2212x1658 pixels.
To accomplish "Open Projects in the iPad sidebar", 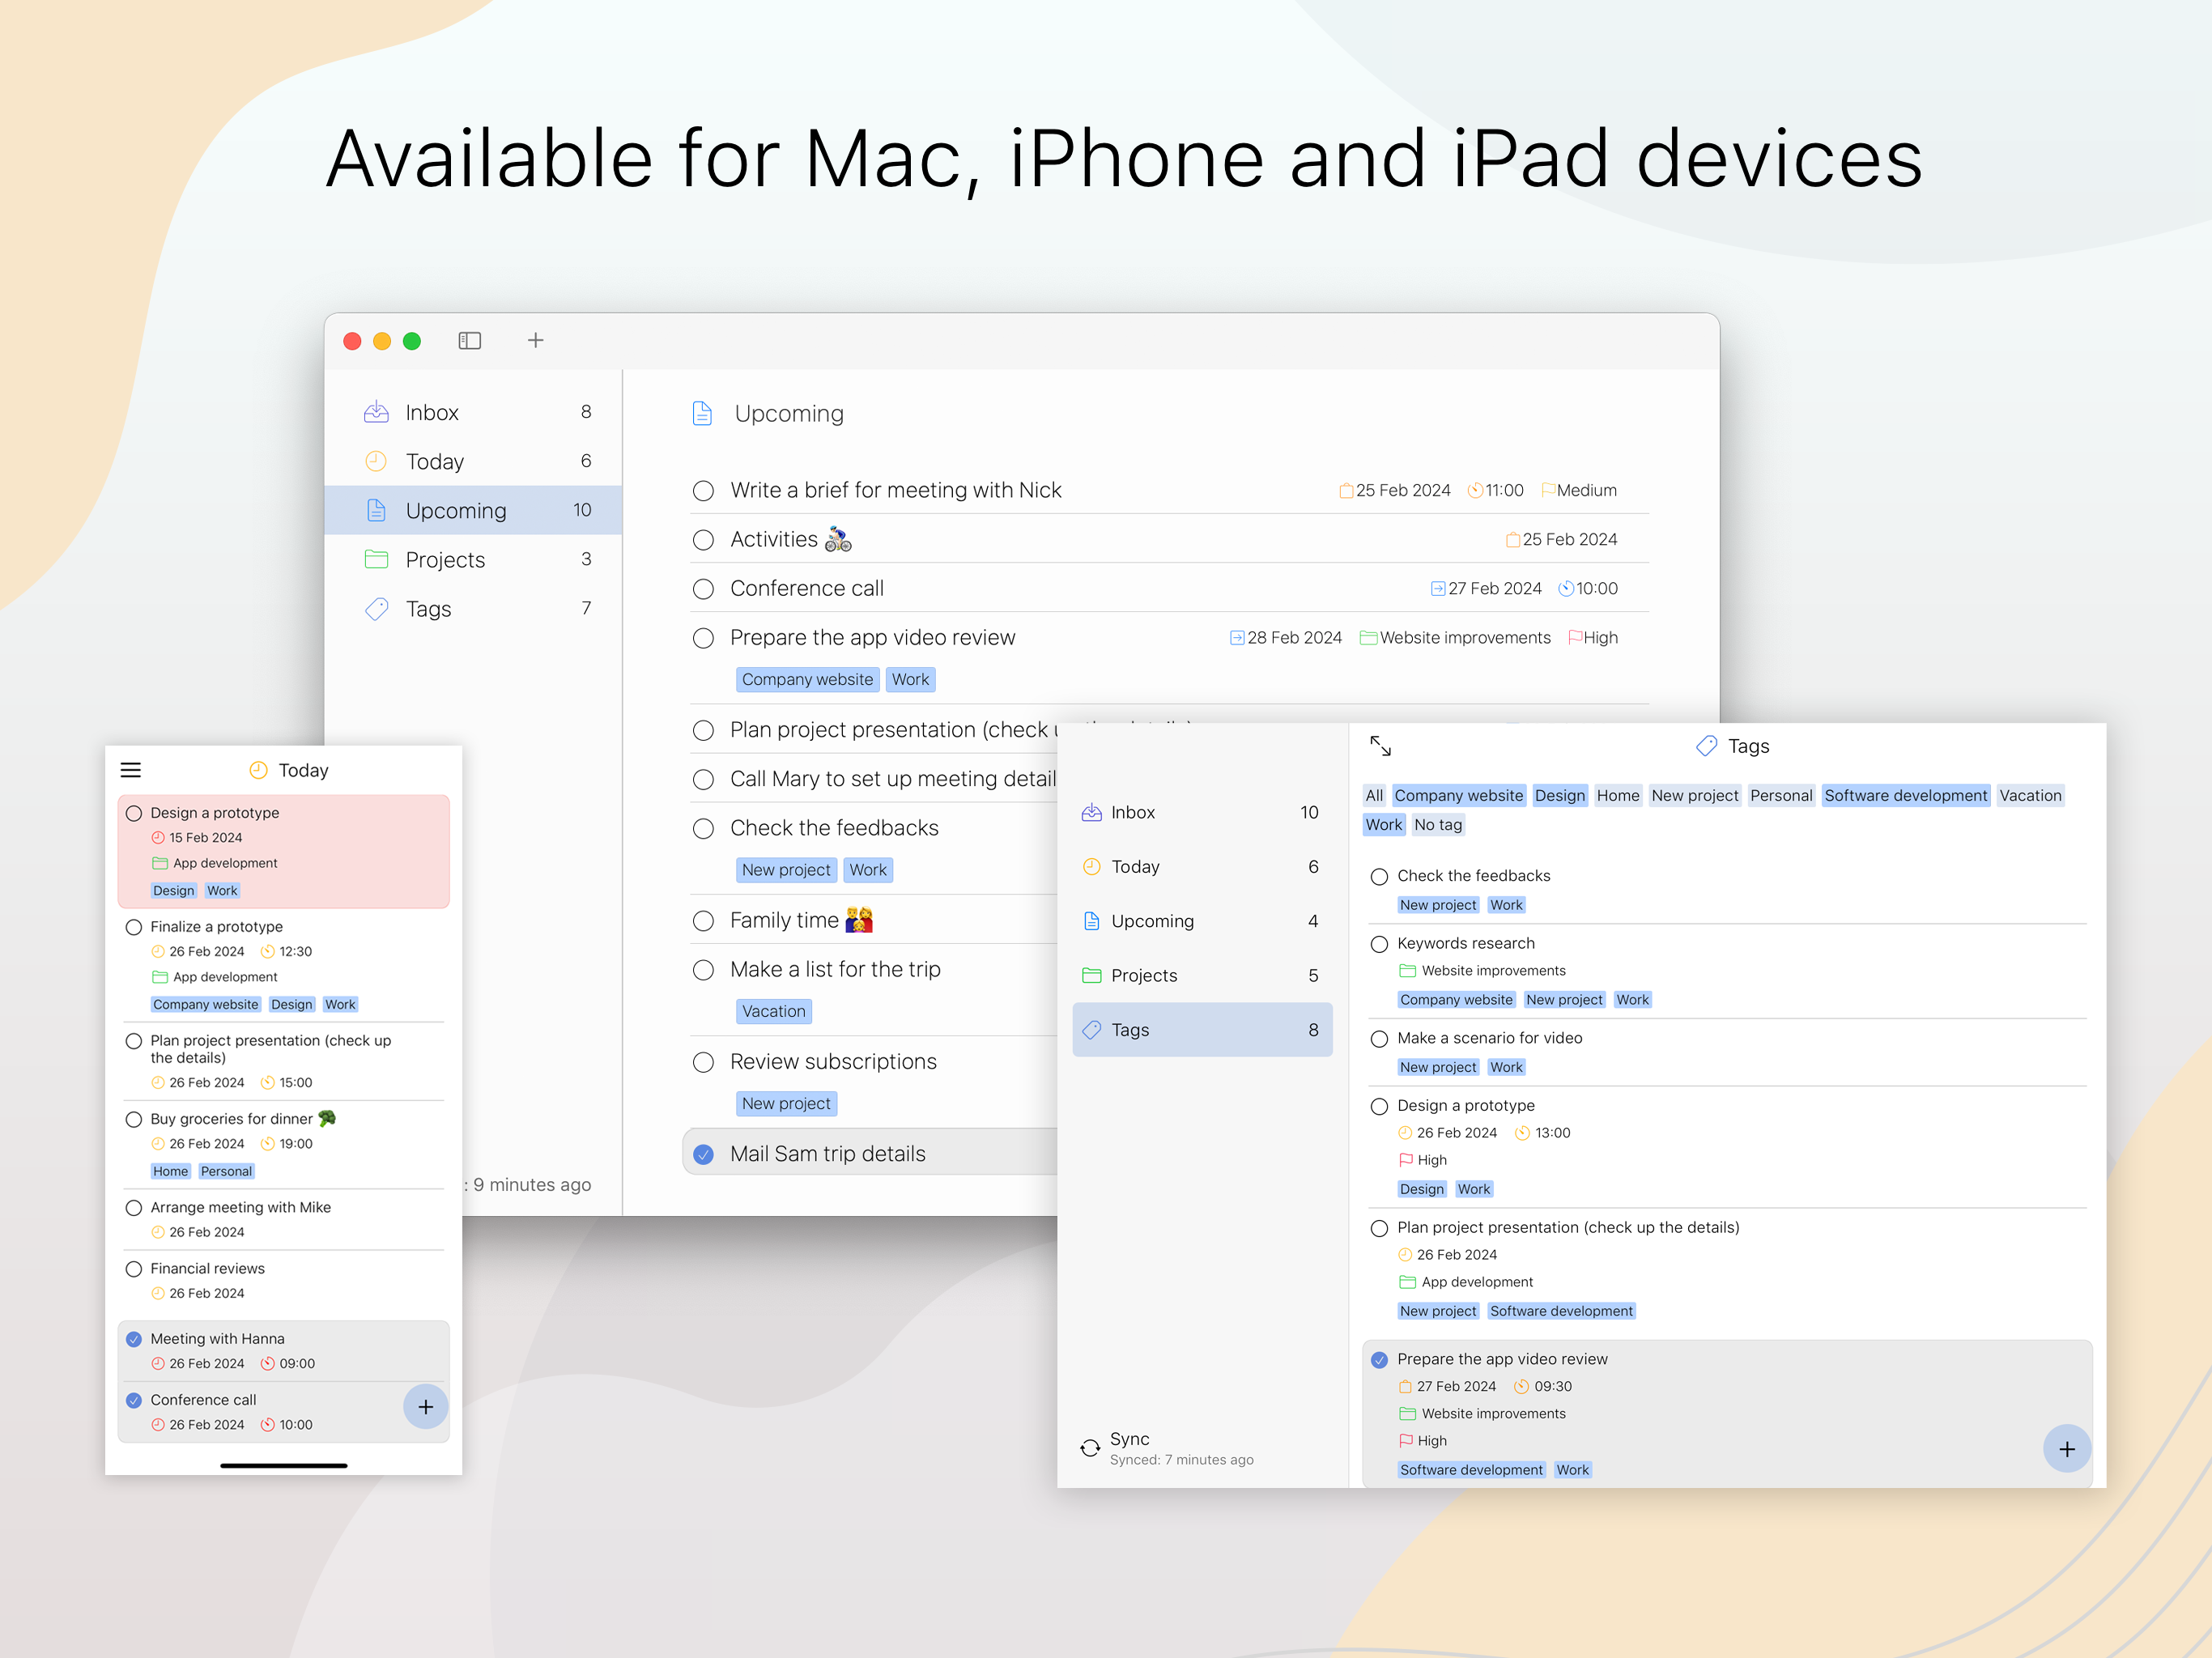I will [x=1202, y=976].
